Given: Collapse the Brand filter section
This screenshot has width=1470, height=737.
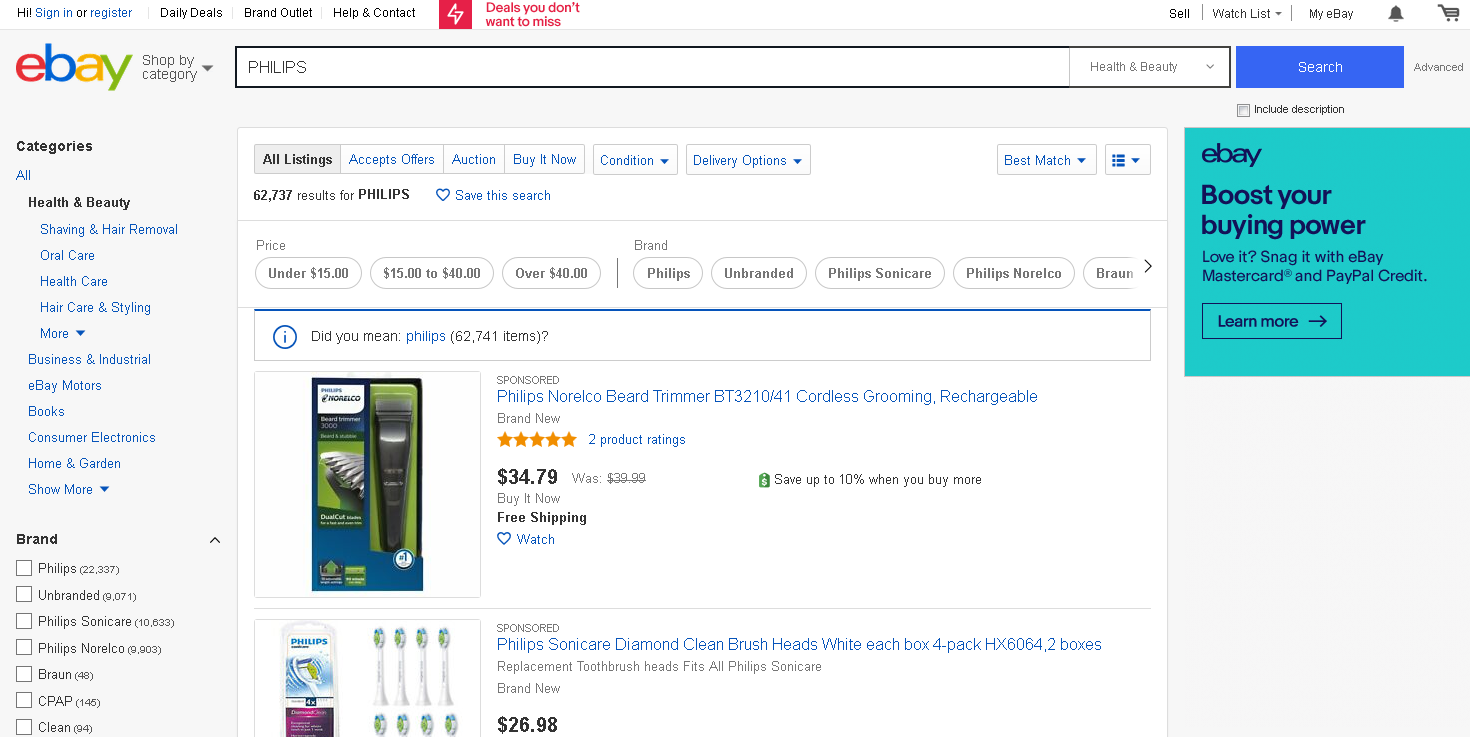Looking at the screenshot, I should tap(214, 540).
